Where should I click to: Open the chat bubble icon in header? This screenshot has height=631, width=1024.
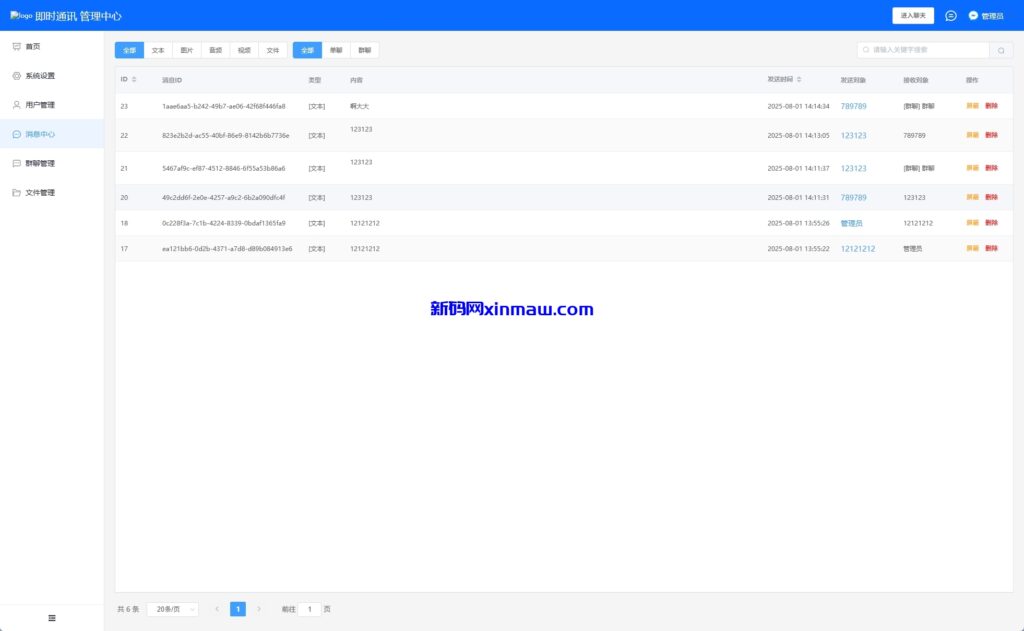coord(950,16)
